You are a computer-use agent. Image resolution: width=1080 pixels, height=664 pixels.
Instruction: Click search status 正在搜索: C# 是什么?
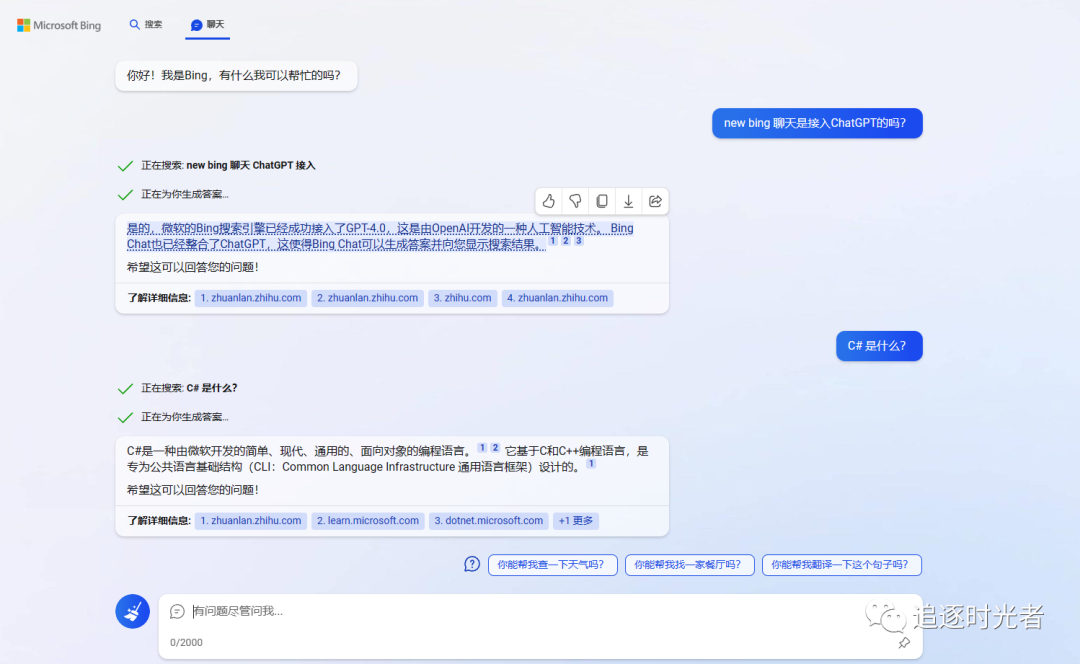(x=189, y=388)
